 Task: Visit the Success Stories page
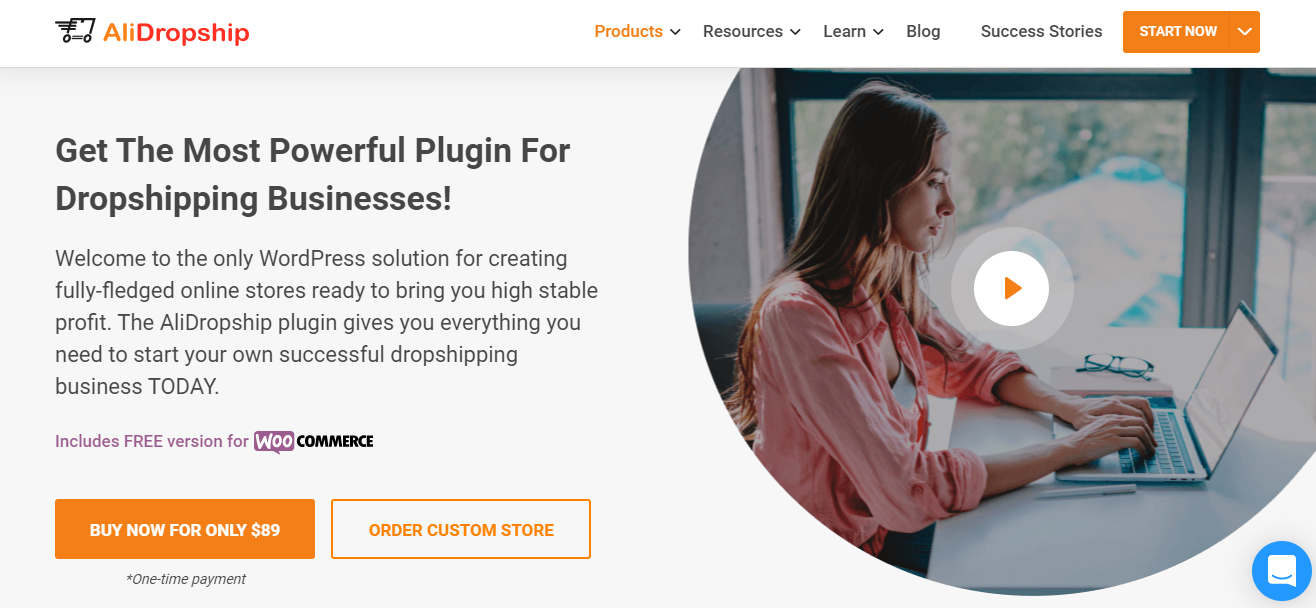[x=1041, y=31]
